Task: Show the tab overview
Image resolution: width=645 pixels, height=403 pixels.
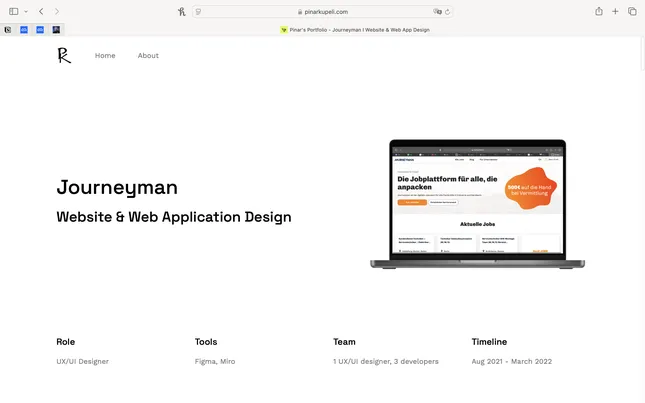Action: [x=632, y=12]
